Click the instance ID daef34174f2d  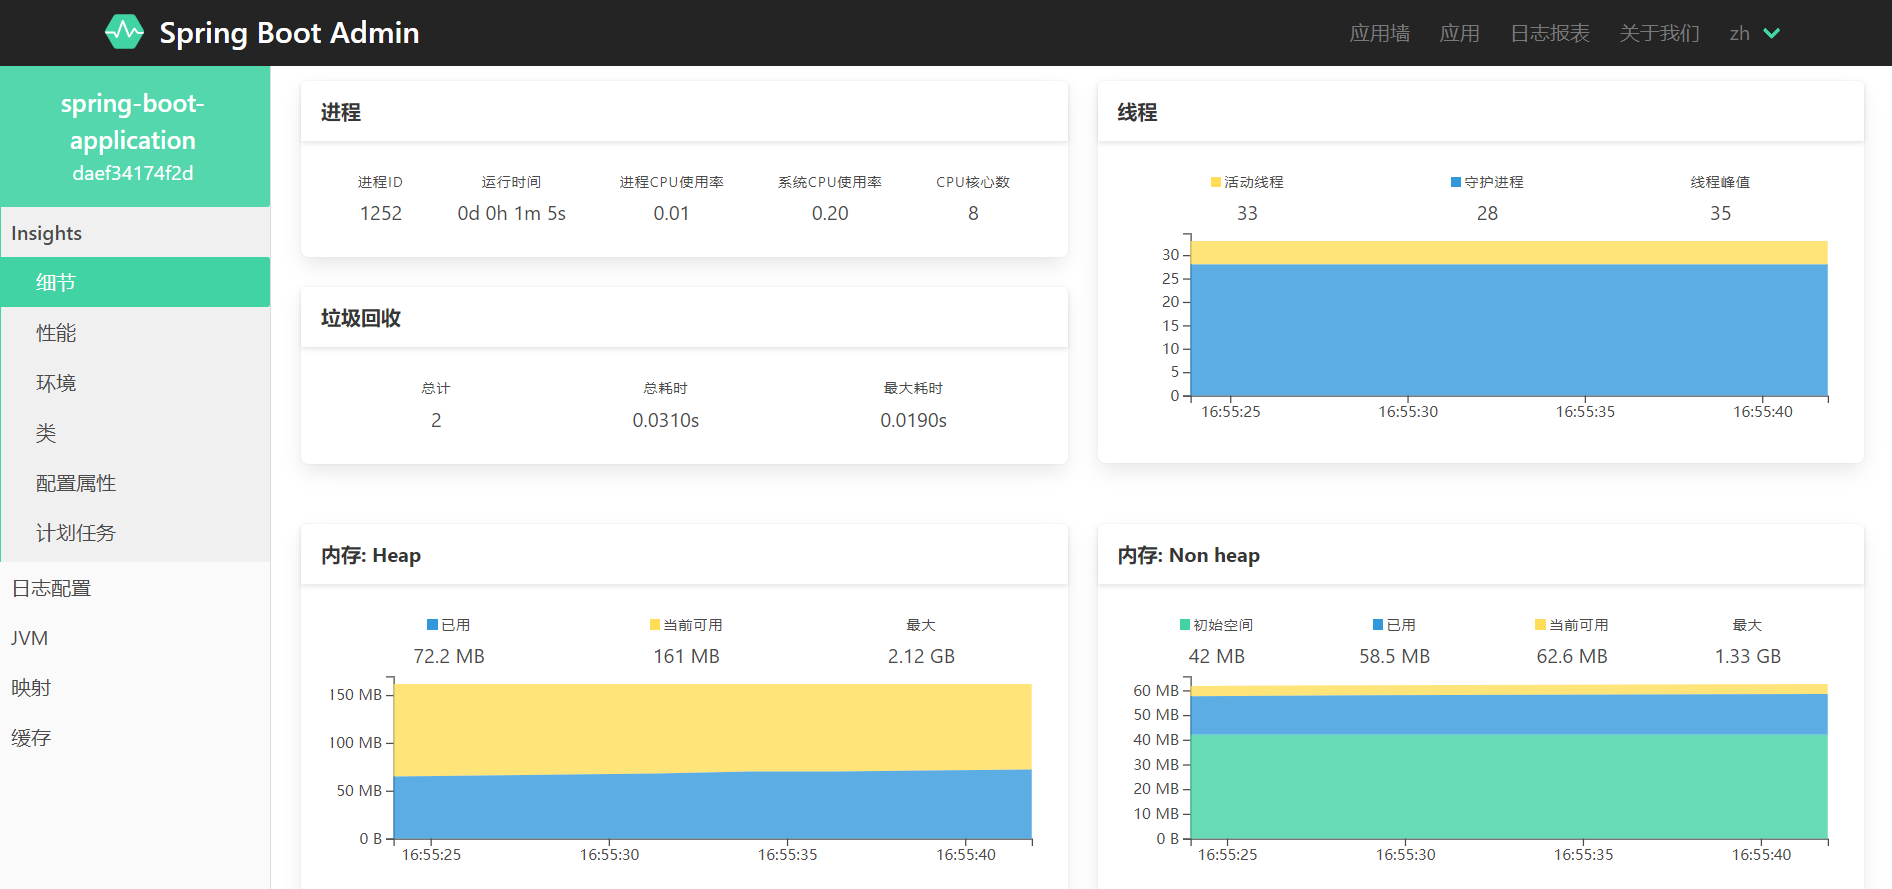[x=133, y=173]
